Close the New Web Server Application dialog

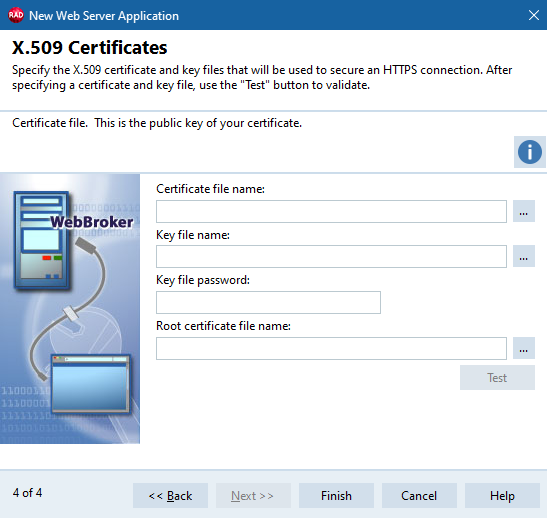[534, 15]
